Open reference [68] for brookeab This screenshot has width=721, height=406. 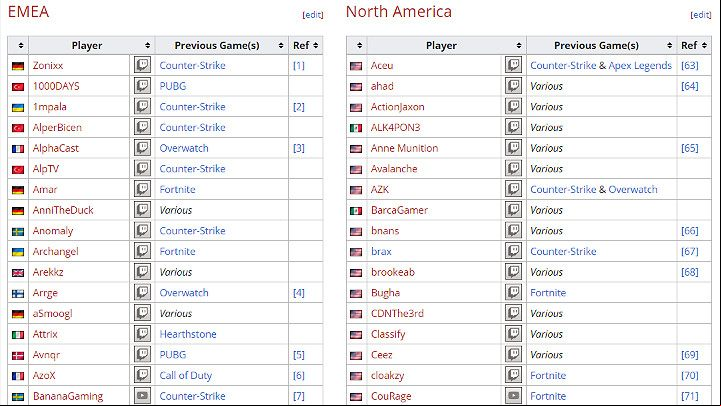point(690,272)
